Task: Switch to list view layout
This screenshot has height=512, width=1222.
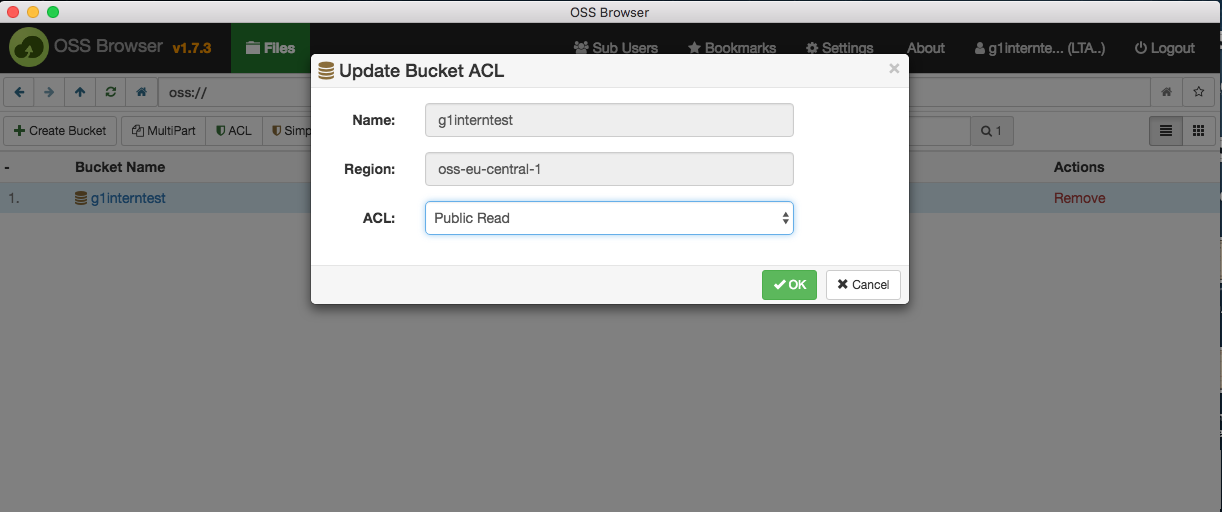Action: click(1166, 130)
